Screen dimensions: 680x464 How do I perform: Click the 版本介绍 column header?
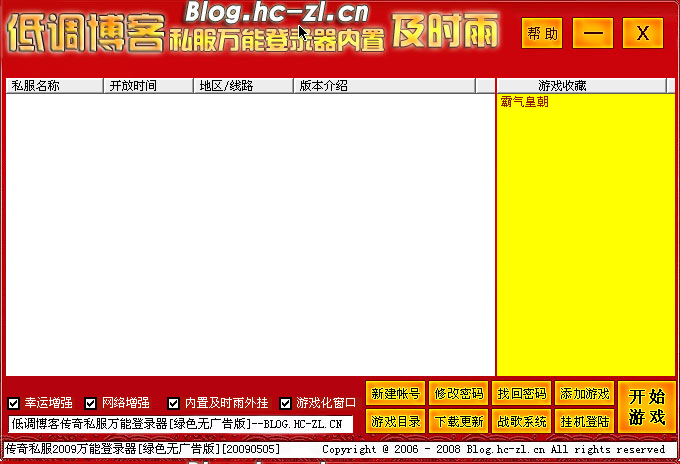(x=384, y=86)
